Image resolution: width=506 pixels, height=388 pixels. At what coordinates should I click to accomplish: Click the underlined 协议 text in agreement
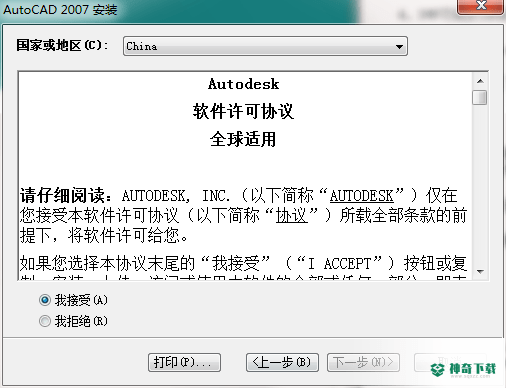tap(292, 216)
